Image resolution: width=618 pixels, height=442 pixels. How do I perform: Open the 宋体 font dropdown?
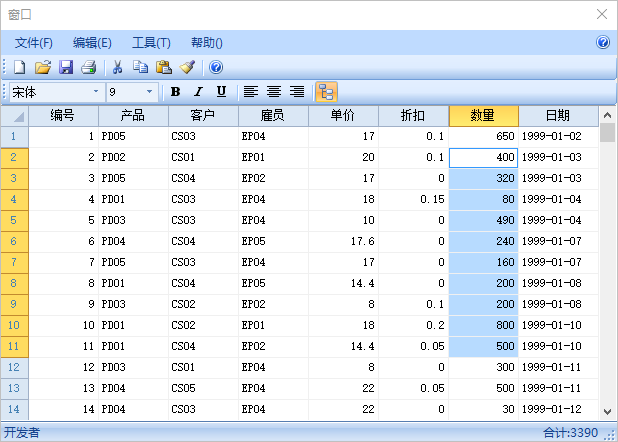click(96, 91)
